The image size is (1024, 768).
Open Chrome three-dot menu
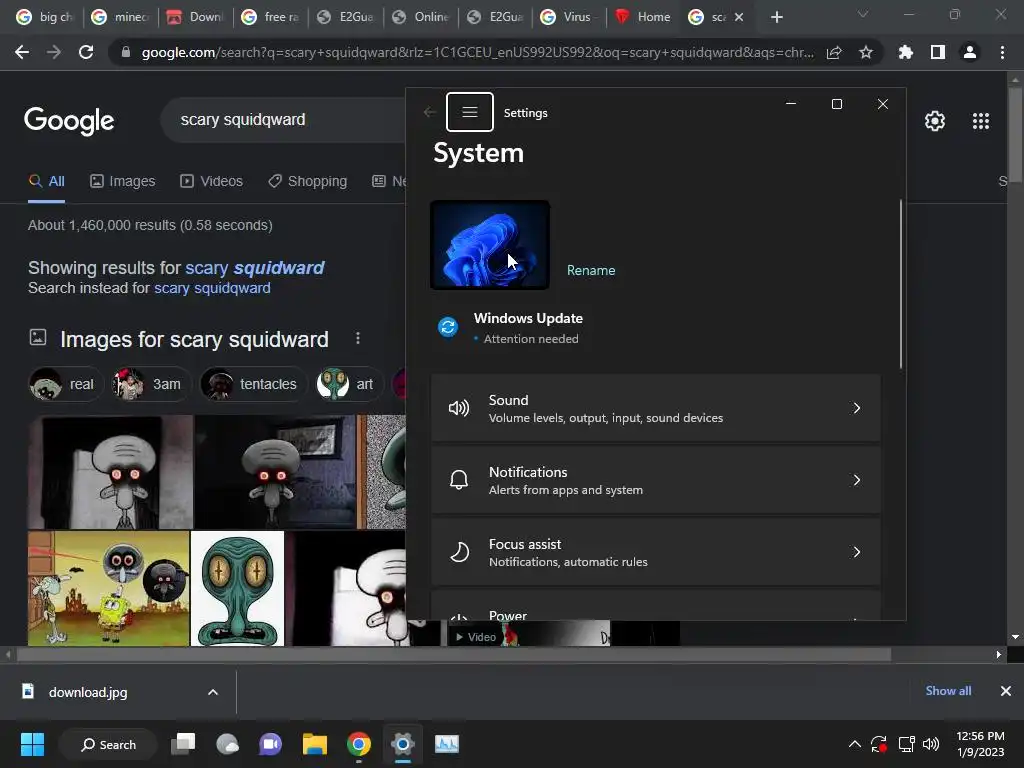[x=1002, y=52]
